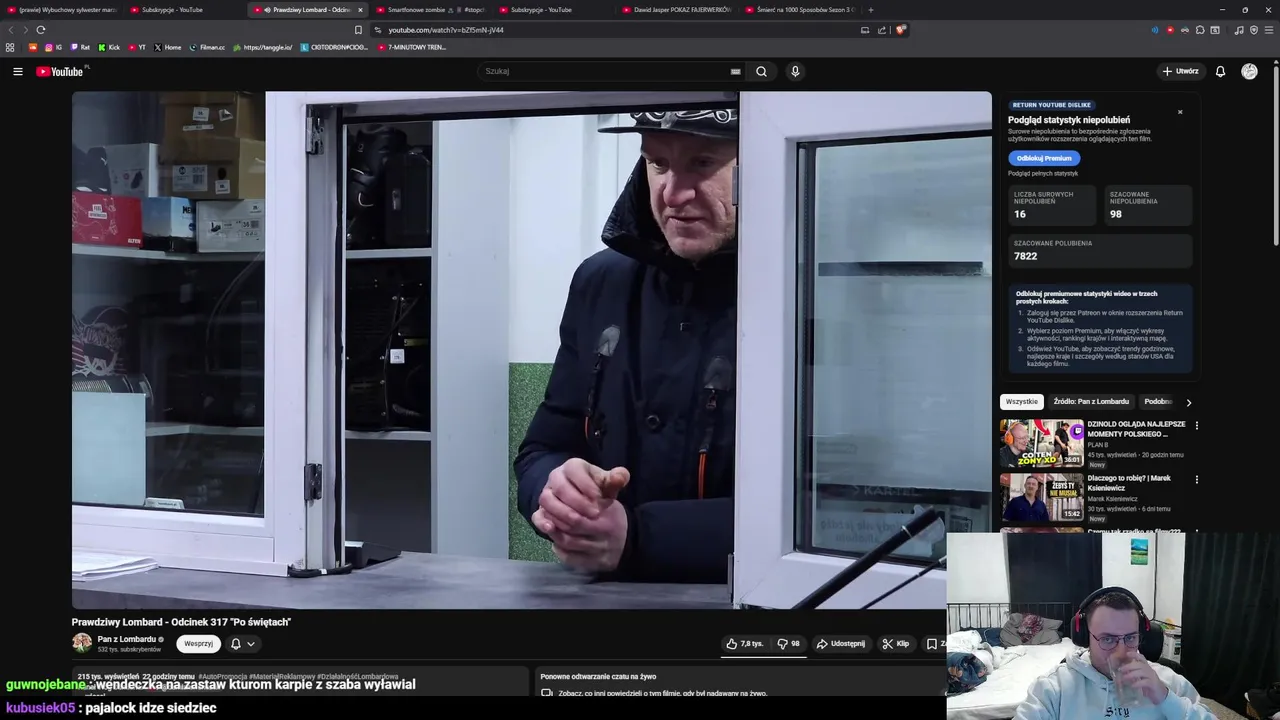1280x720 pixels.
Task: Open the apps grid in bookmarks bar
Action: 10,47
